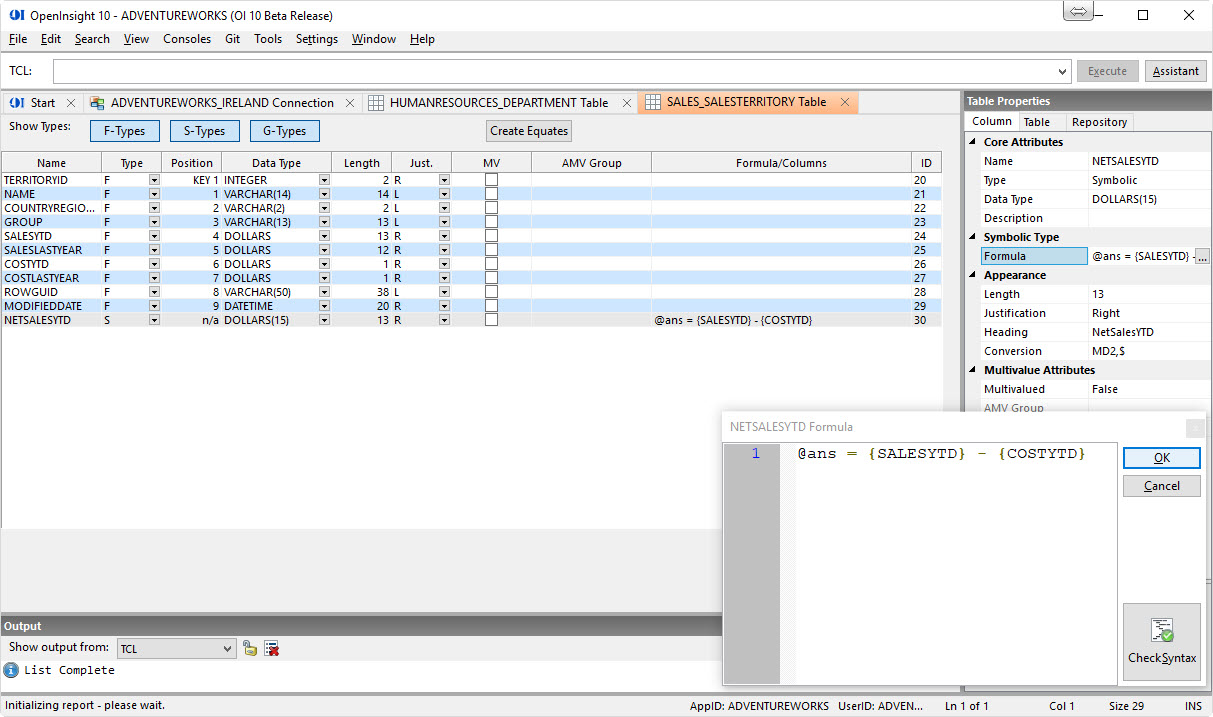Screen dimensions: 1213x717
Task: Select the COUNTRYREGIO... row name
Action: pyautogui.click(x=51, y=208)
